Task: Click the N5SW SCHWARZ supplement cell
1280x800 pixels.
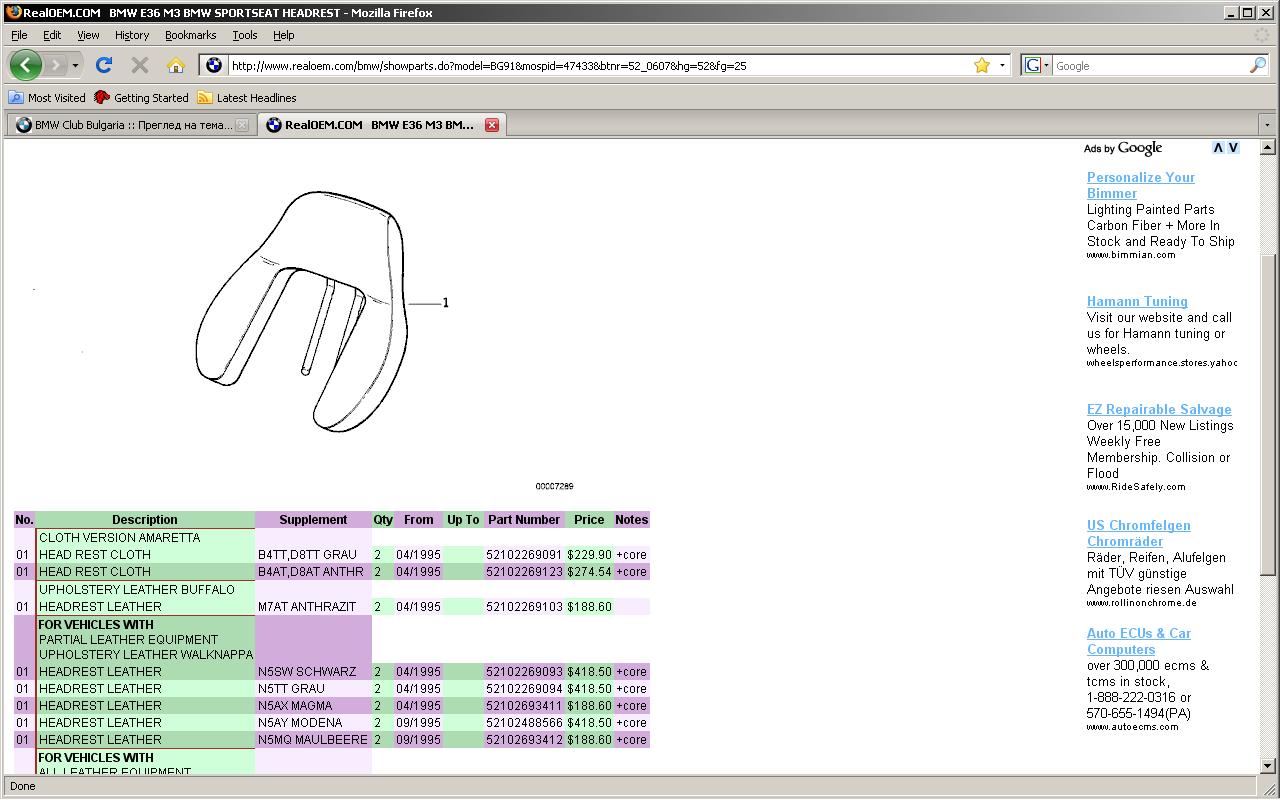Action: 313,672
